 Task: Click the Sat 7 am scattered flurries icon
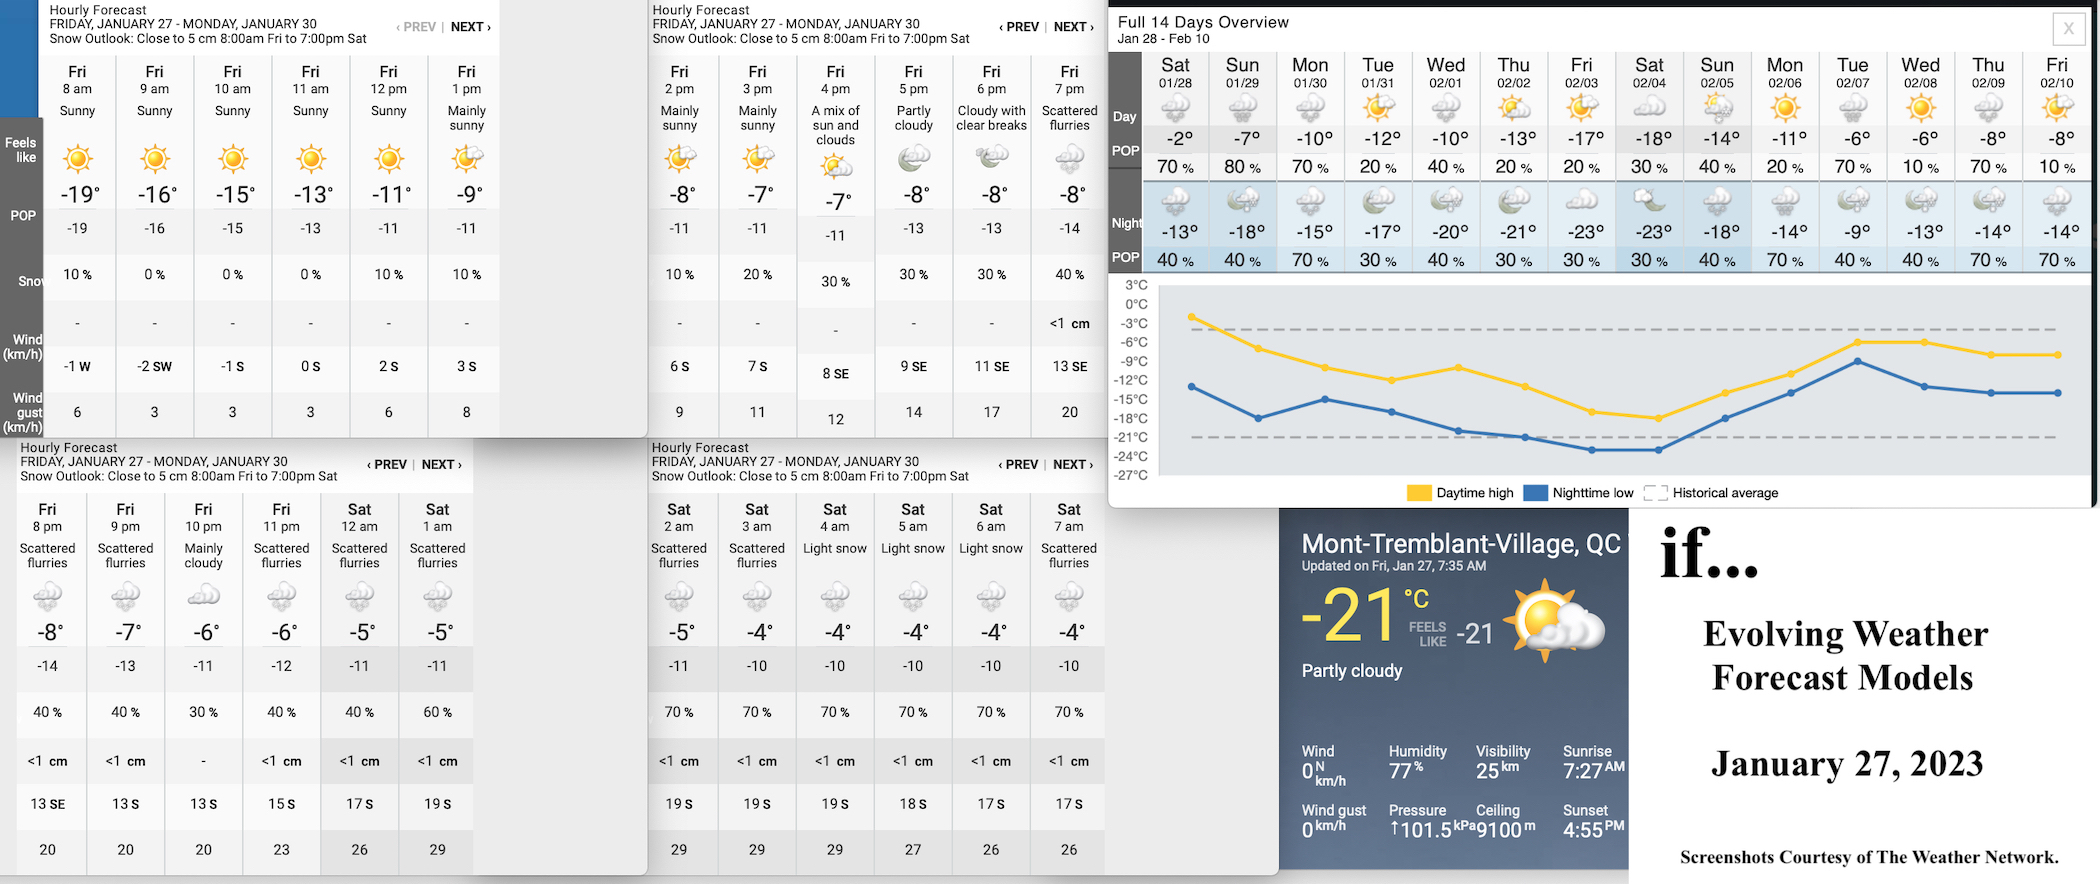[1069, 597]
